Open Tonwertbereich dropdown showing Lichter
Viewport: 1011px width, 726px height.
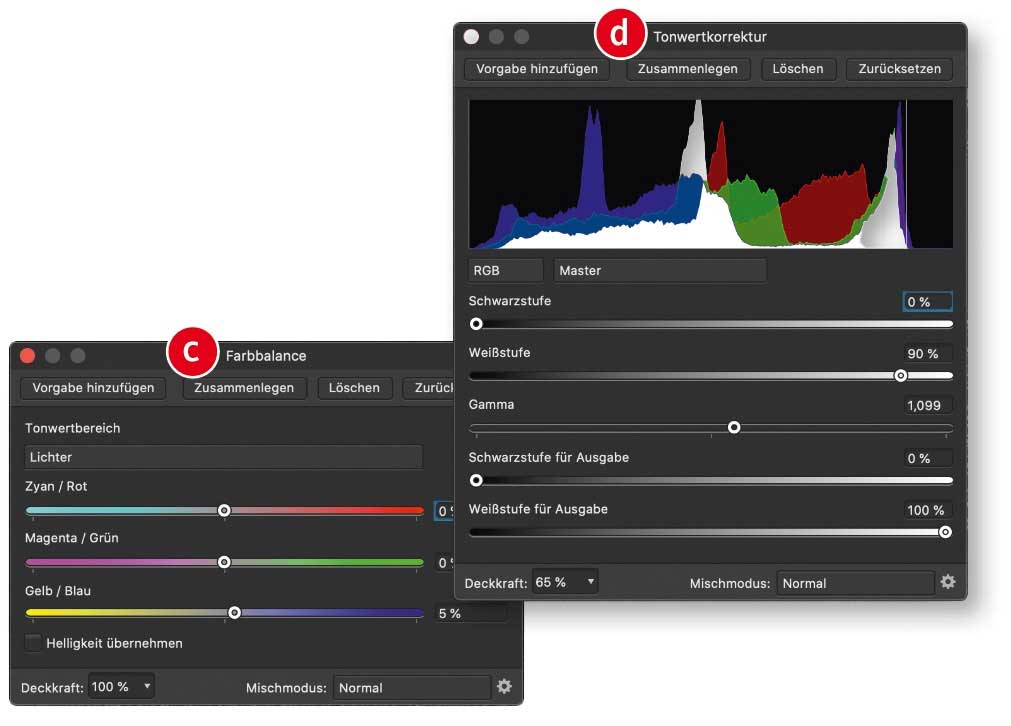pos(224,457)
